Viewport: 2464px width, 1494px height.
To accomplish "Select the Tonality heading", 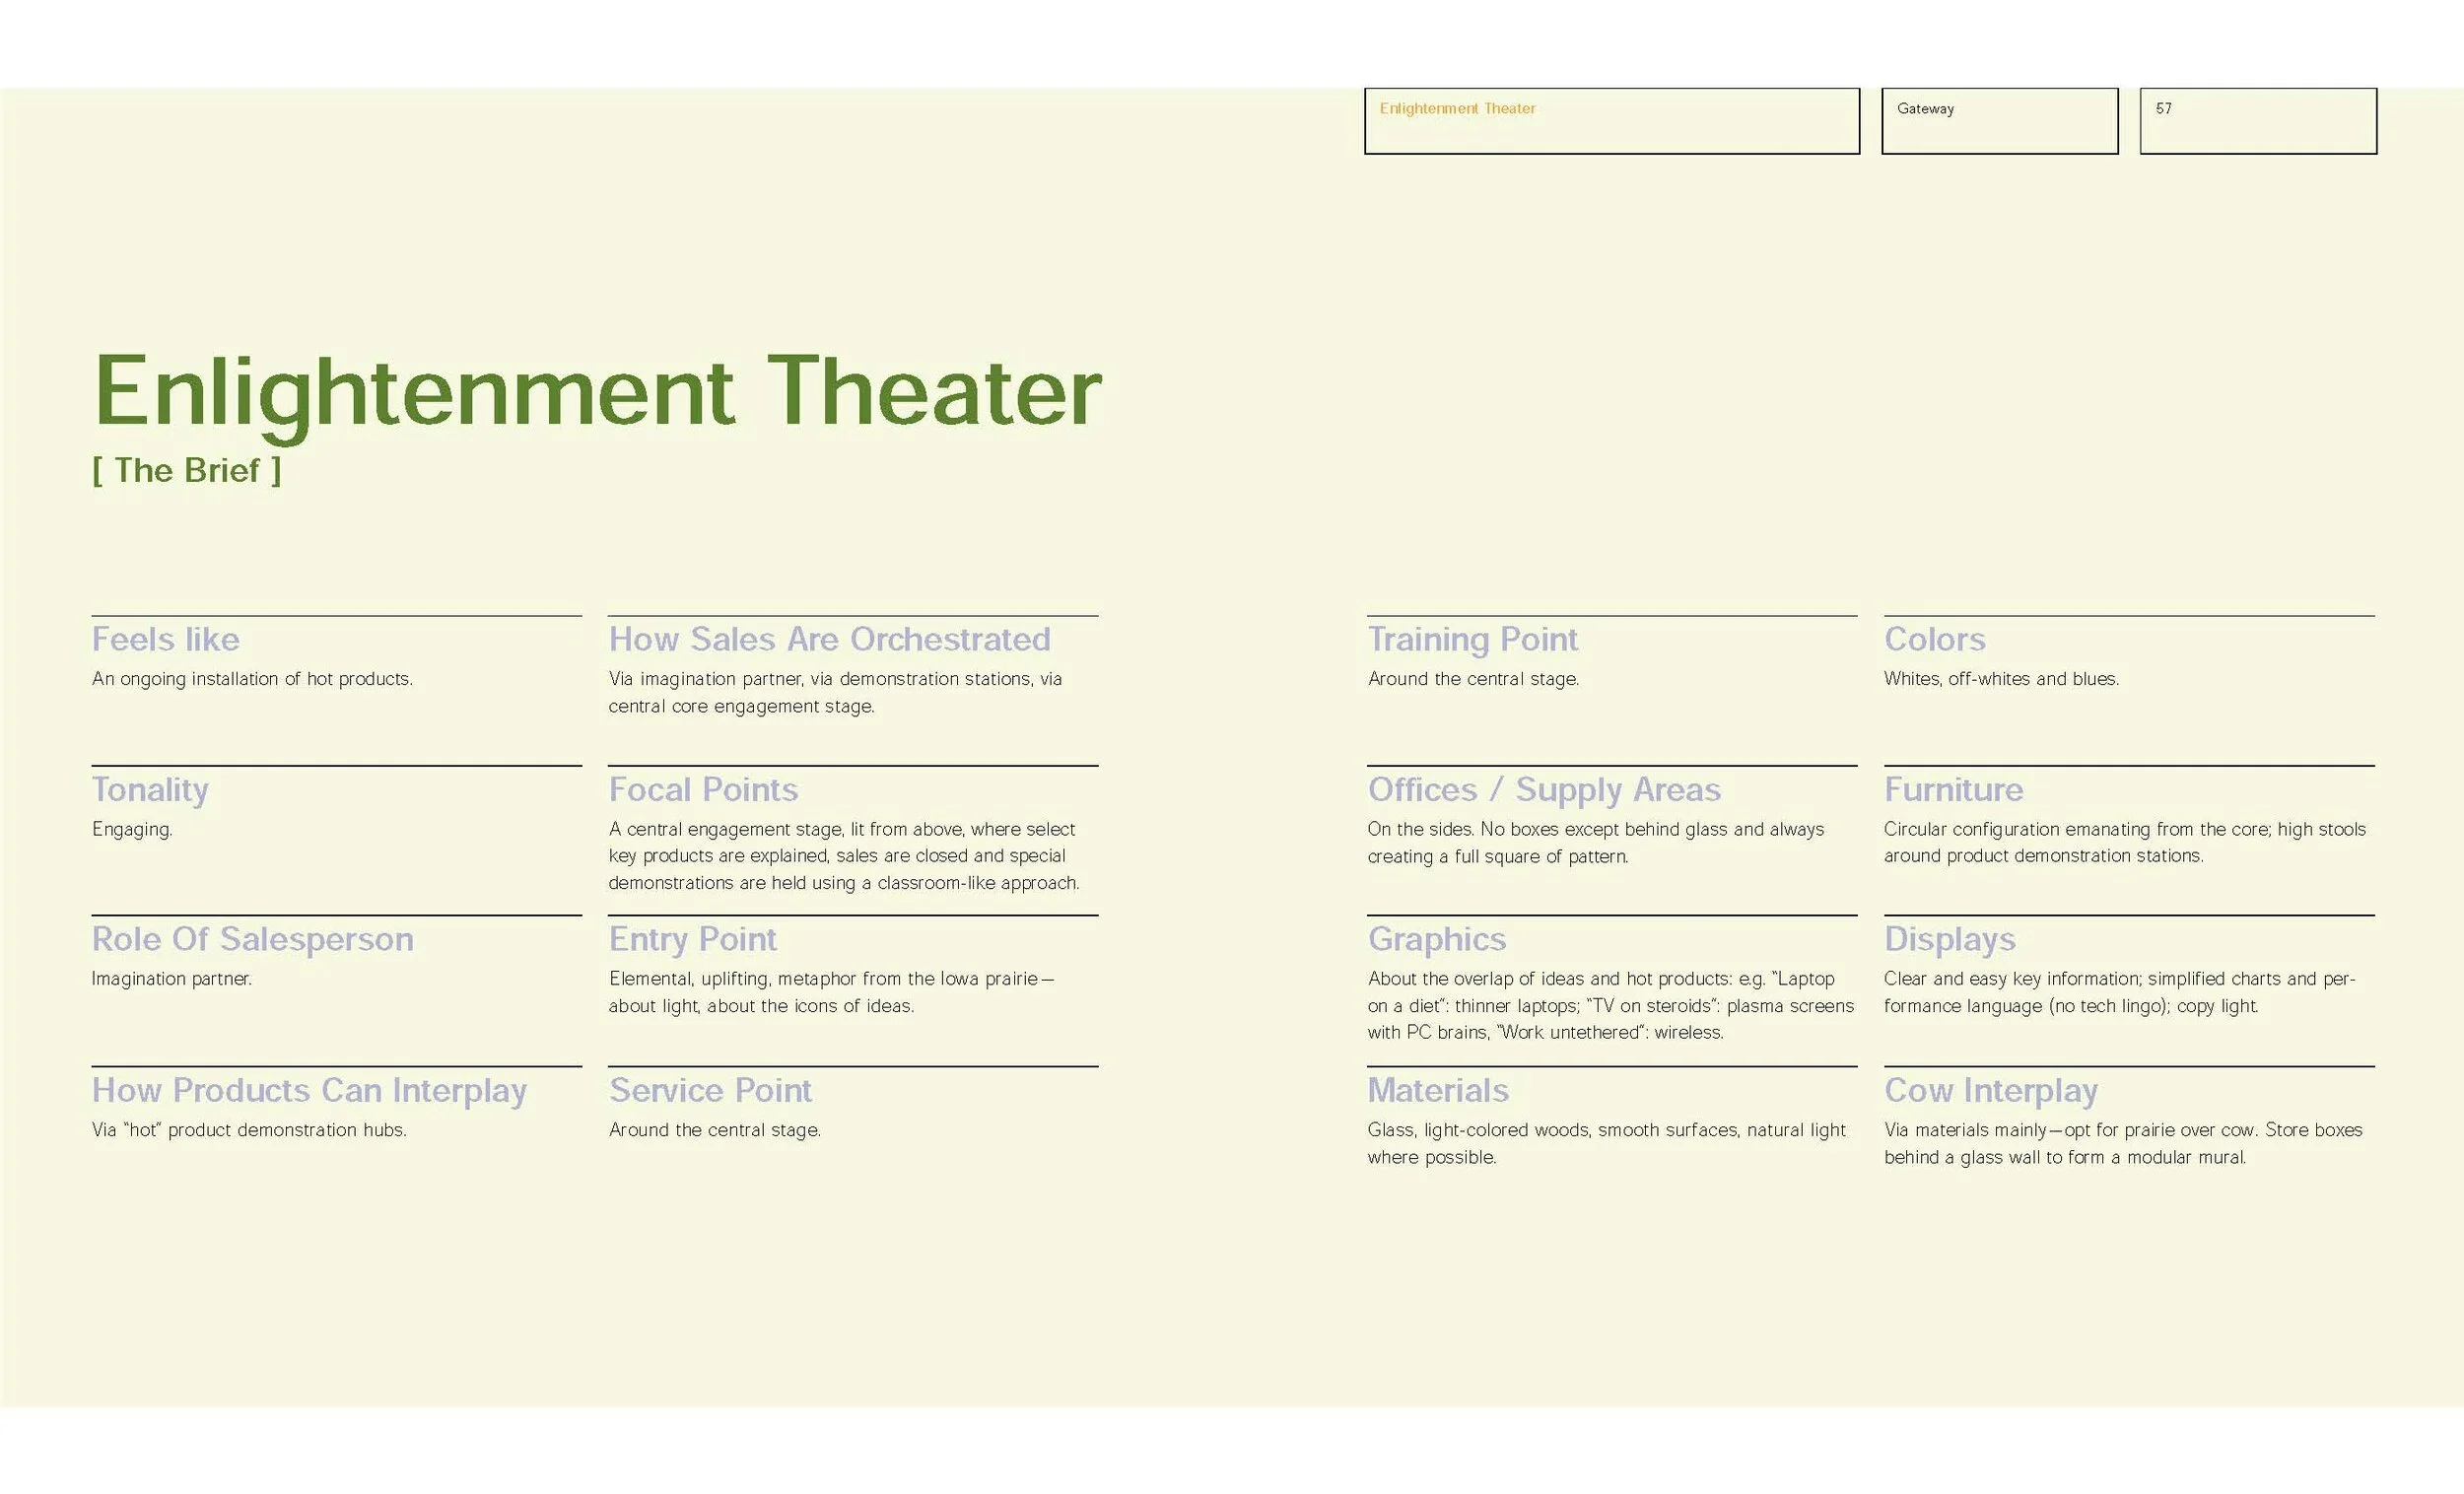I will coord(150,789).
